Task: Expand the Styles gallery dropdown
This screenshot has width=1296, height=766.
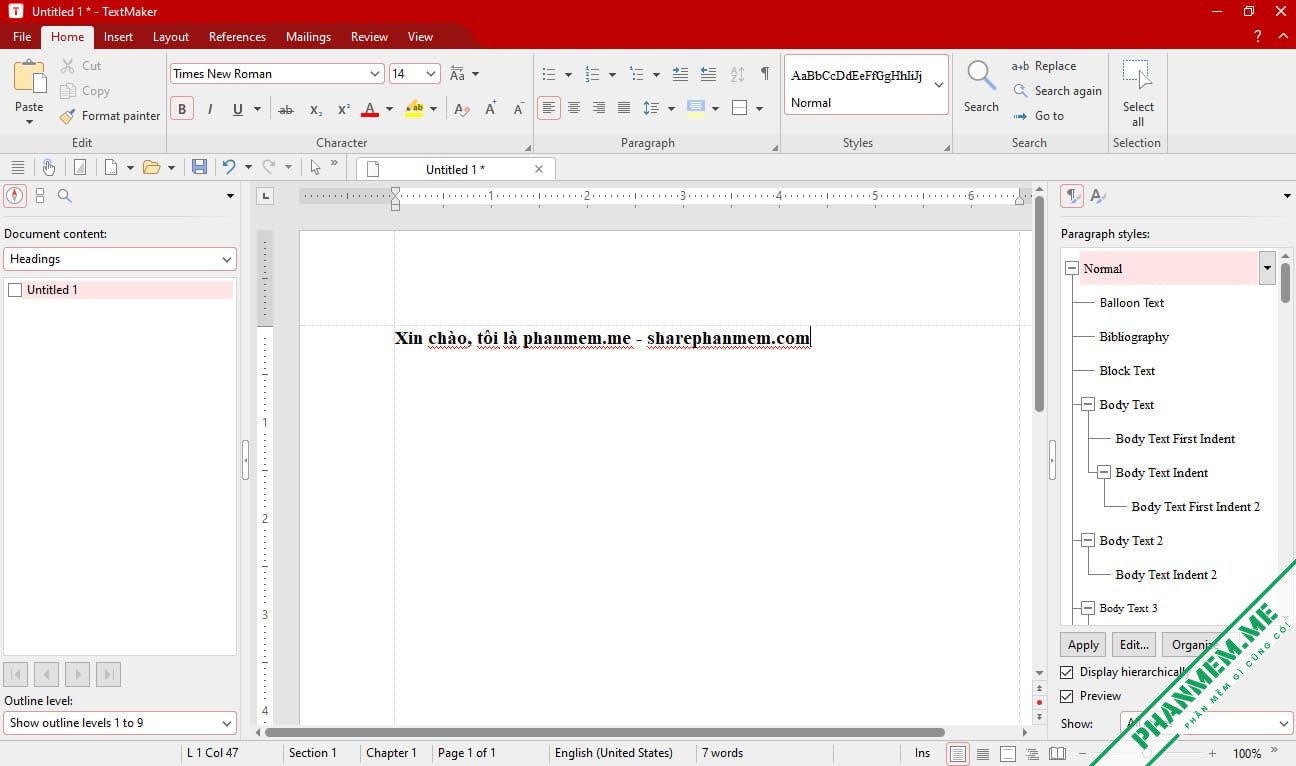Action: 939,85
